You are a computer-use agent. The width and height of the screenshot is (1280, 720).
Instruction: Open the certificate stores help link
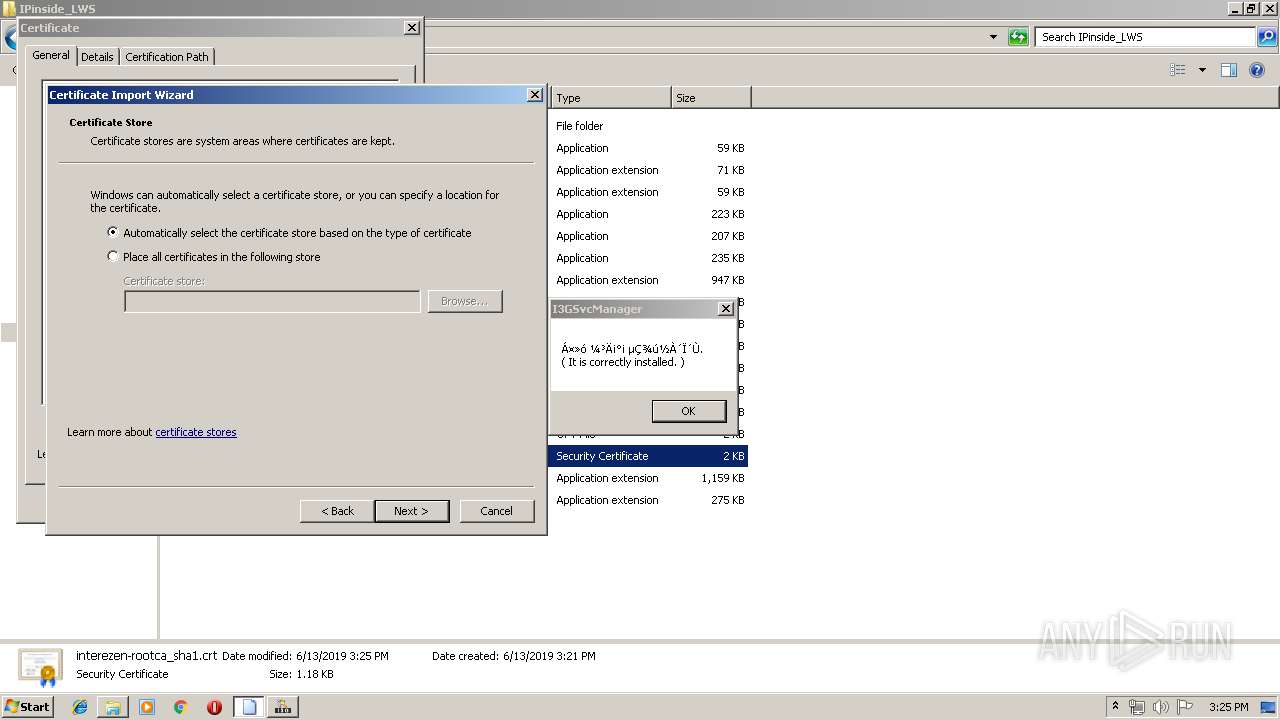(196, 432)
